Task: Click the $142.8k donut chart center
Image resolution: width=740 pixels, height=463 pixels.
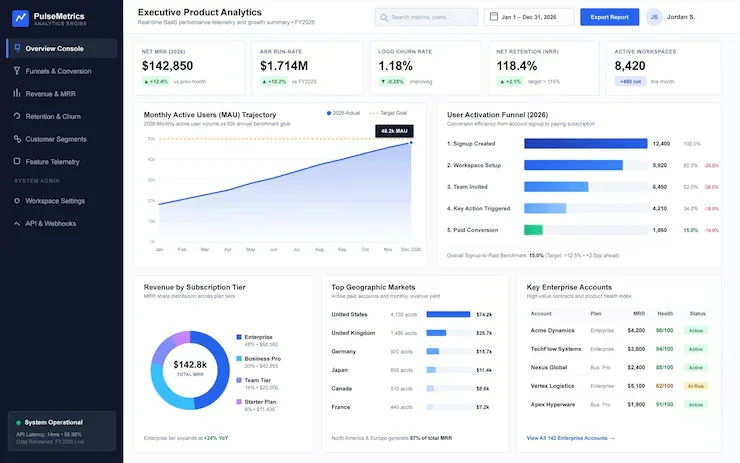Action: (x=190, y=368)
